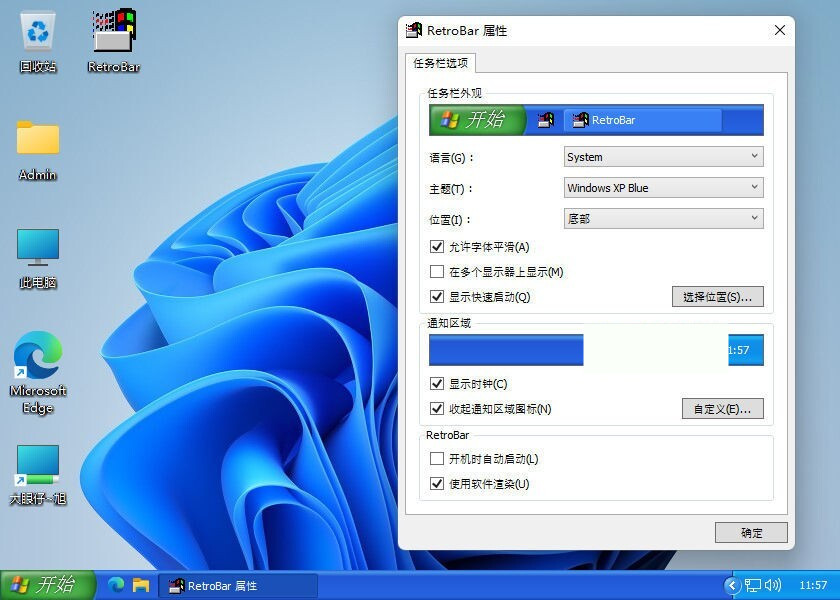Expand hidden tray icons arrow
The image size is (840, 600).
[732, 585]
